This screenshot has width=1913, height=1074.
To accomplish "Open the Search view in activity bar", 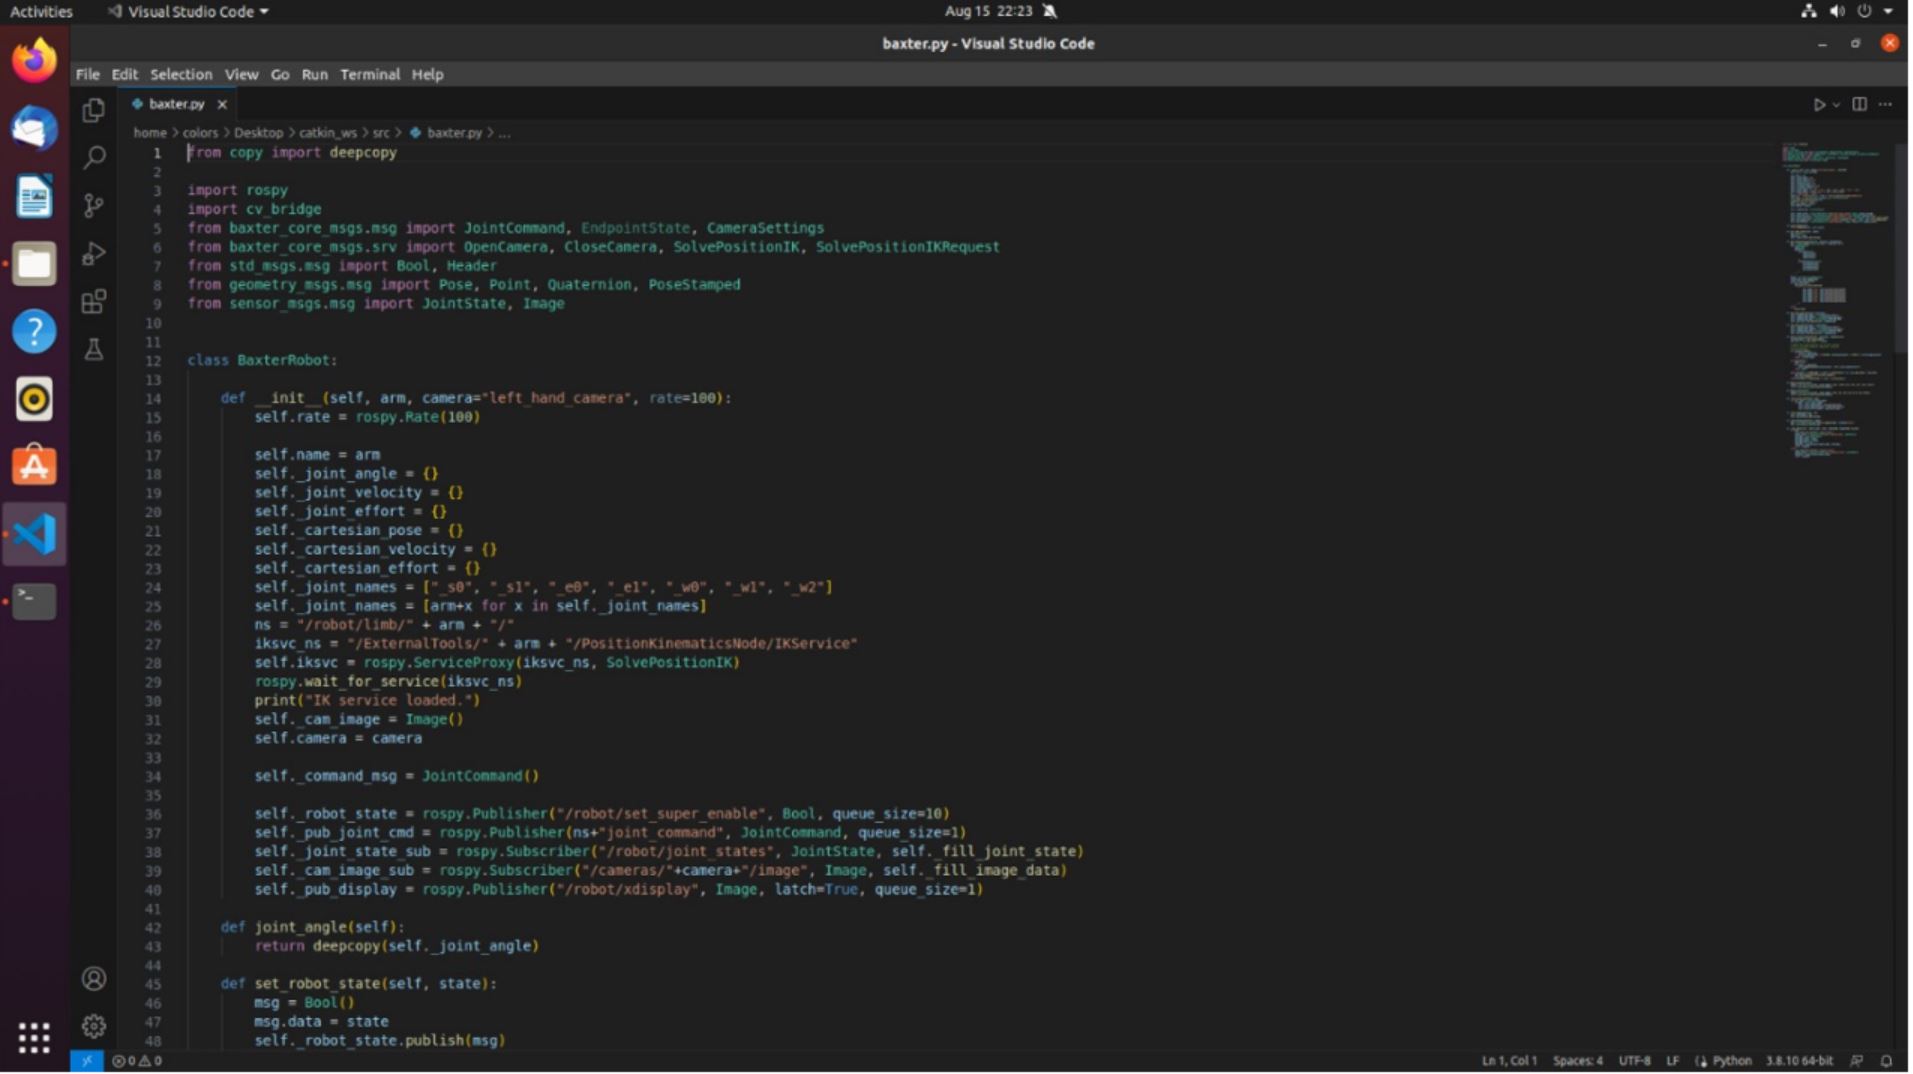I will coord(94,157).
